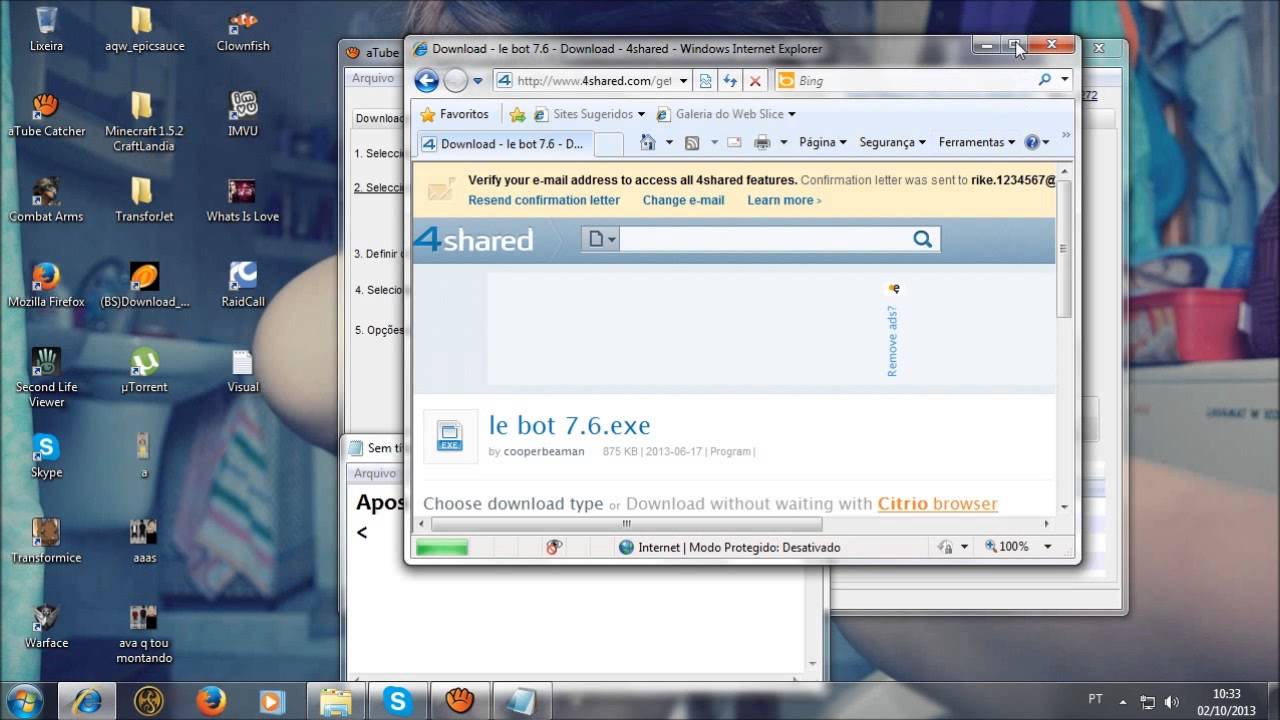Open the RaidCall desktop shortcut
The image size is (1280, 720).
tap(243, 285)
